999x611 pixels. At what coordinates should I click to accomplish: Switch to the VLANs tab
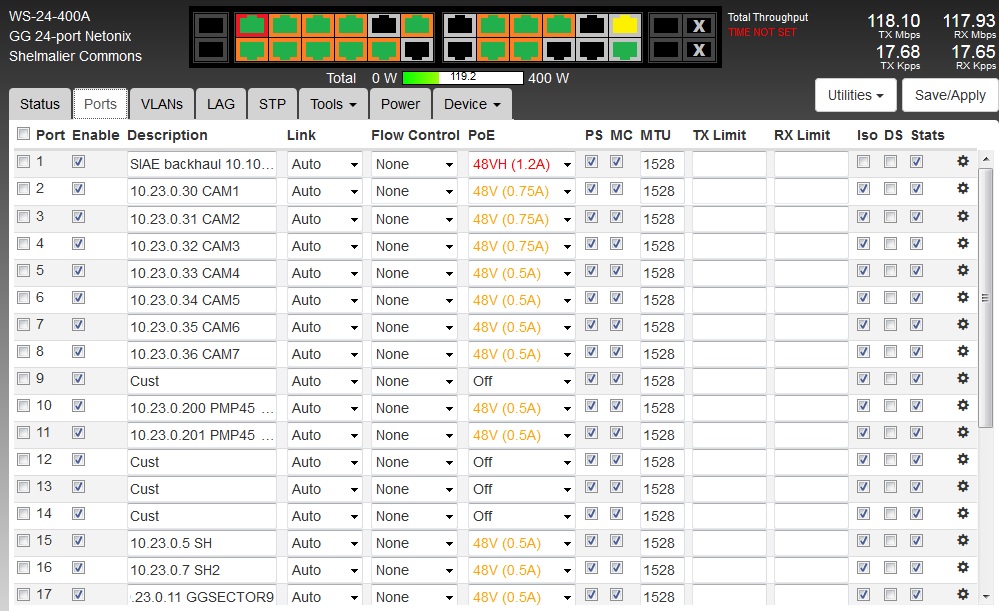click(162, 104)
